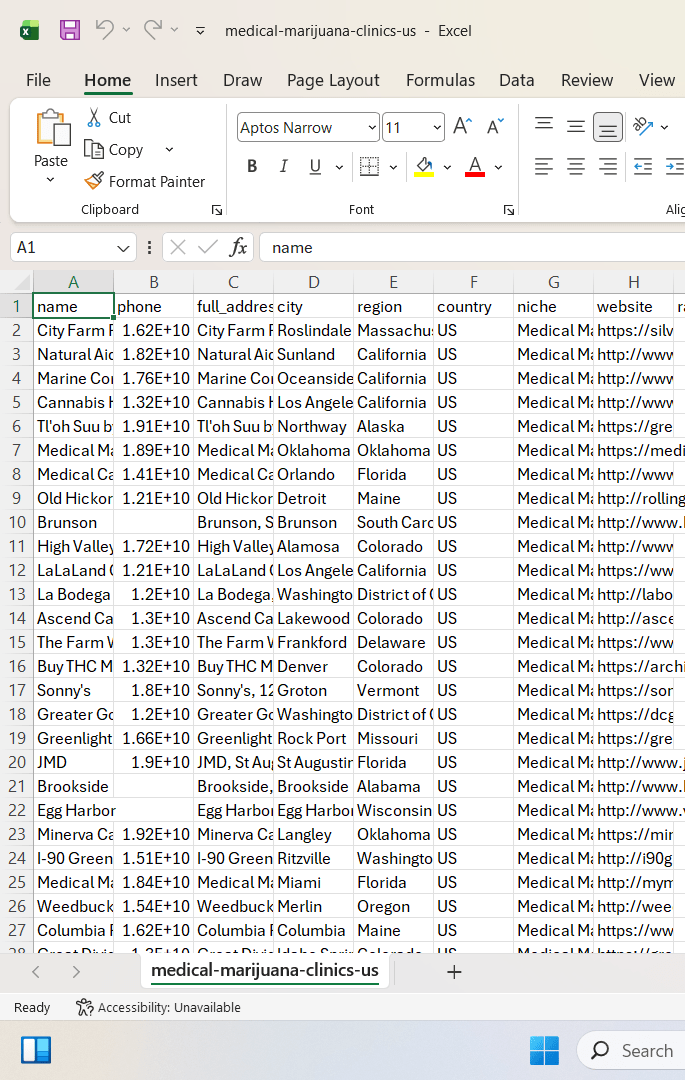685x1080 pixels.
Task: Open the Clipboard pane launcher
Action: [217, 210]
